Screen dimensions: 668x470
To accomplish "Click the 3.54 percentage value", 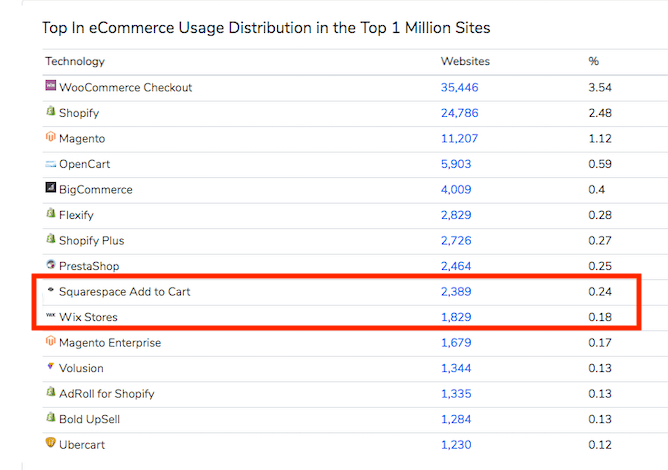I will (x=600, y=87).
